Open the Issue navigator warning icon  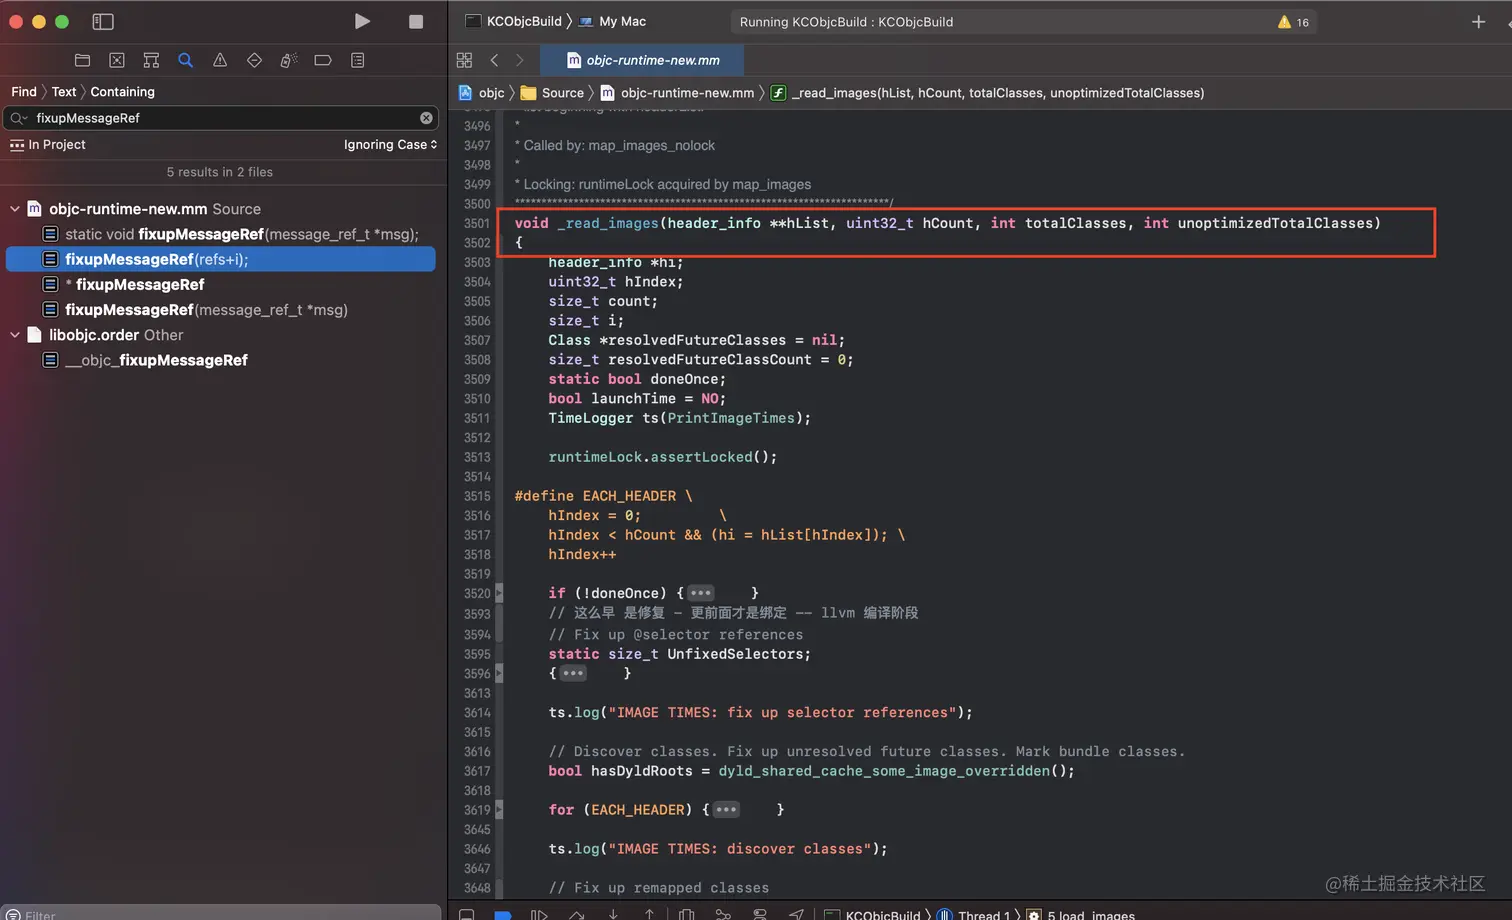220,60
